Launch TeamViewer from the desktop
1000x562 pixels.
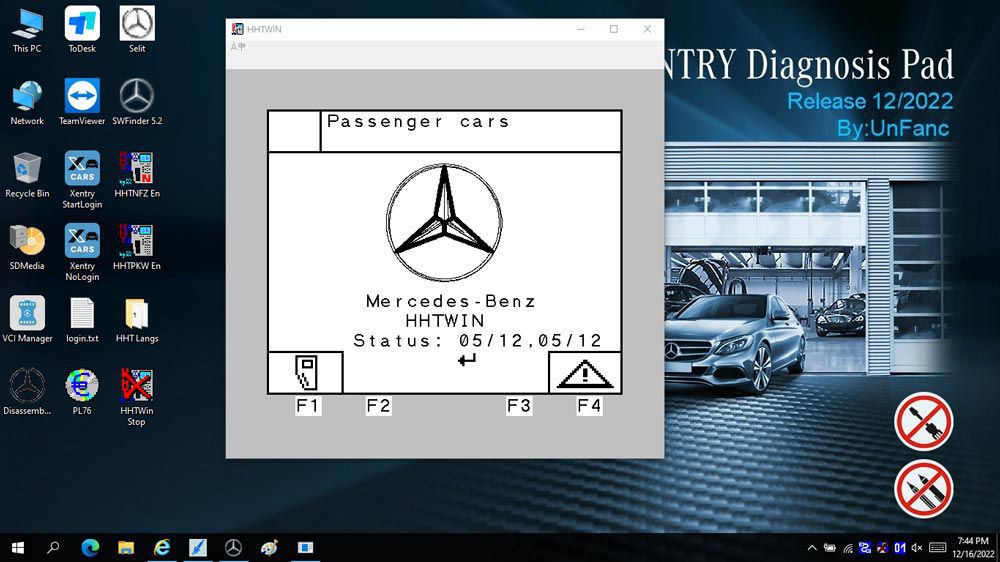pyautogui.click(x=82, y=102)
